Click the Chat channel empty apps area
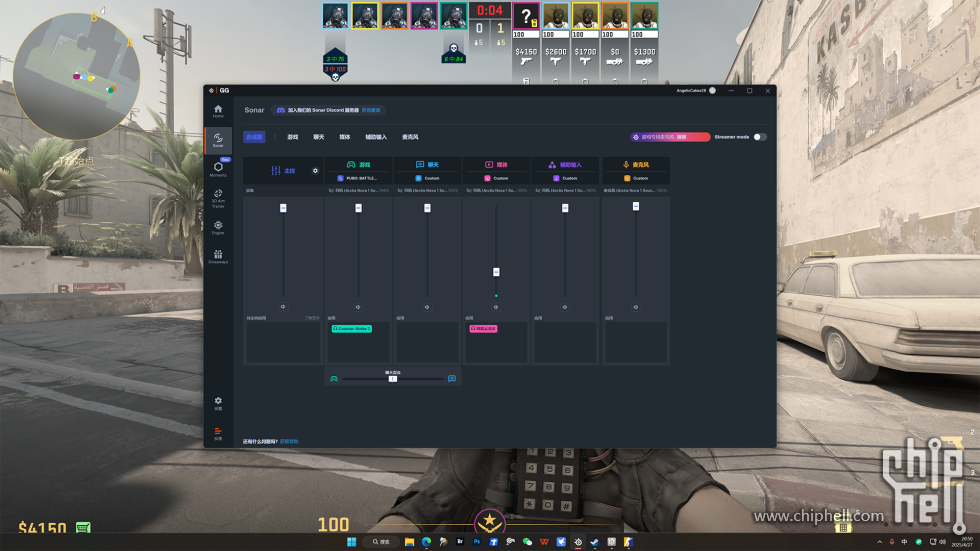Screen dimensions: 980x551 428,342
